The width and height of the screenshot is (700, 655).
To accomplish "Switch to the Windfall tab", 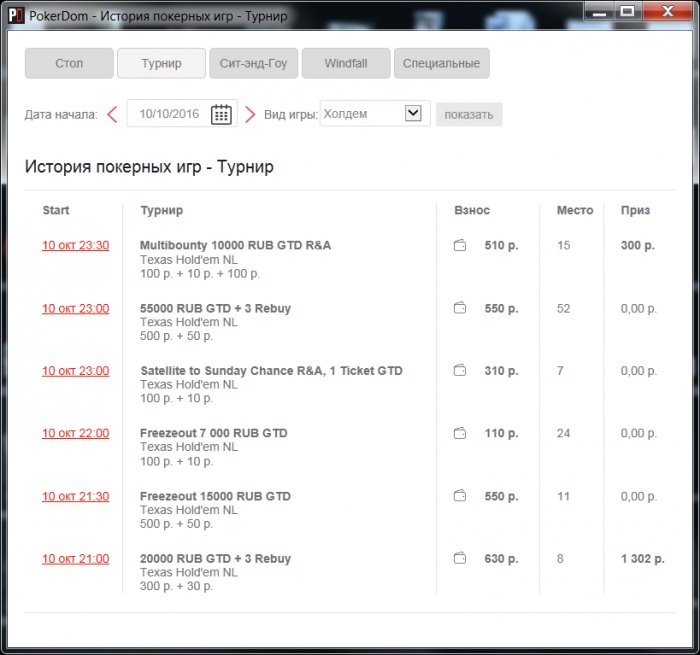I will point(346,63).
